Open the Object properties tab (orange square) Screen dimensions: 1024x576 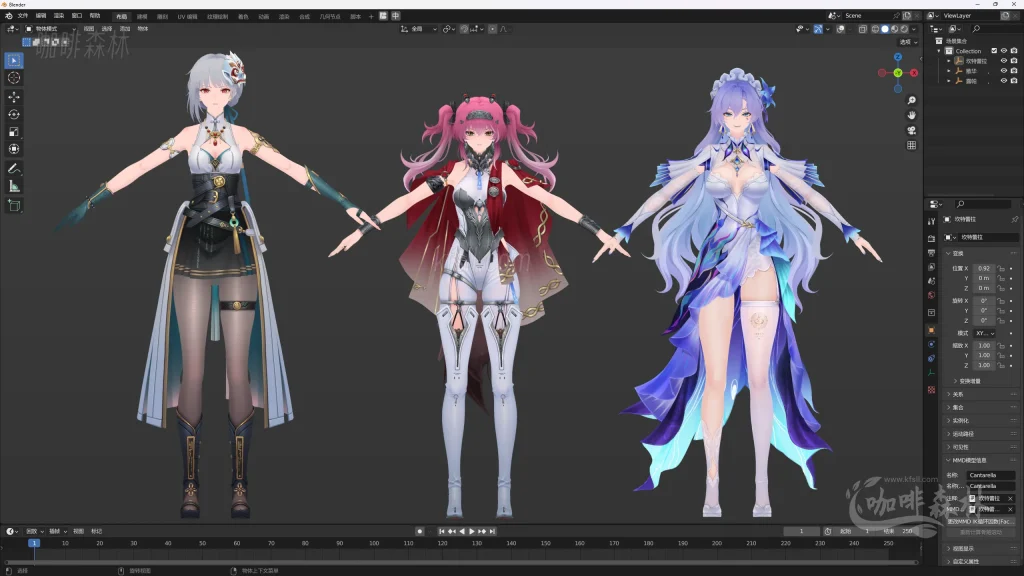click(x=931, y=330)
